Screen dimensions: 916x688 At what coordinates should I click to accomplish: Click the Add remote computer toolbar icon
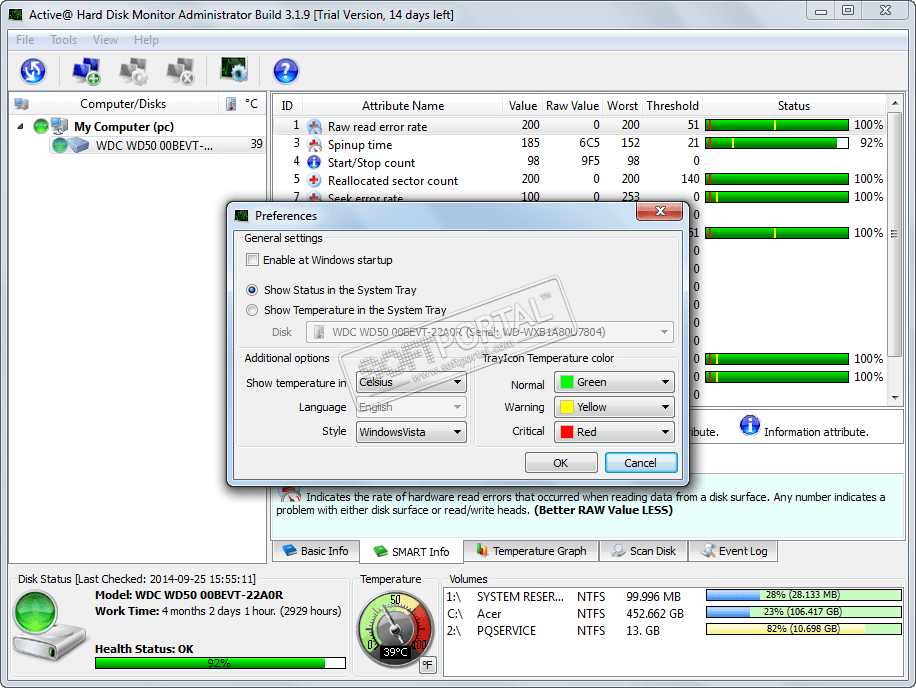pos(86,71)
